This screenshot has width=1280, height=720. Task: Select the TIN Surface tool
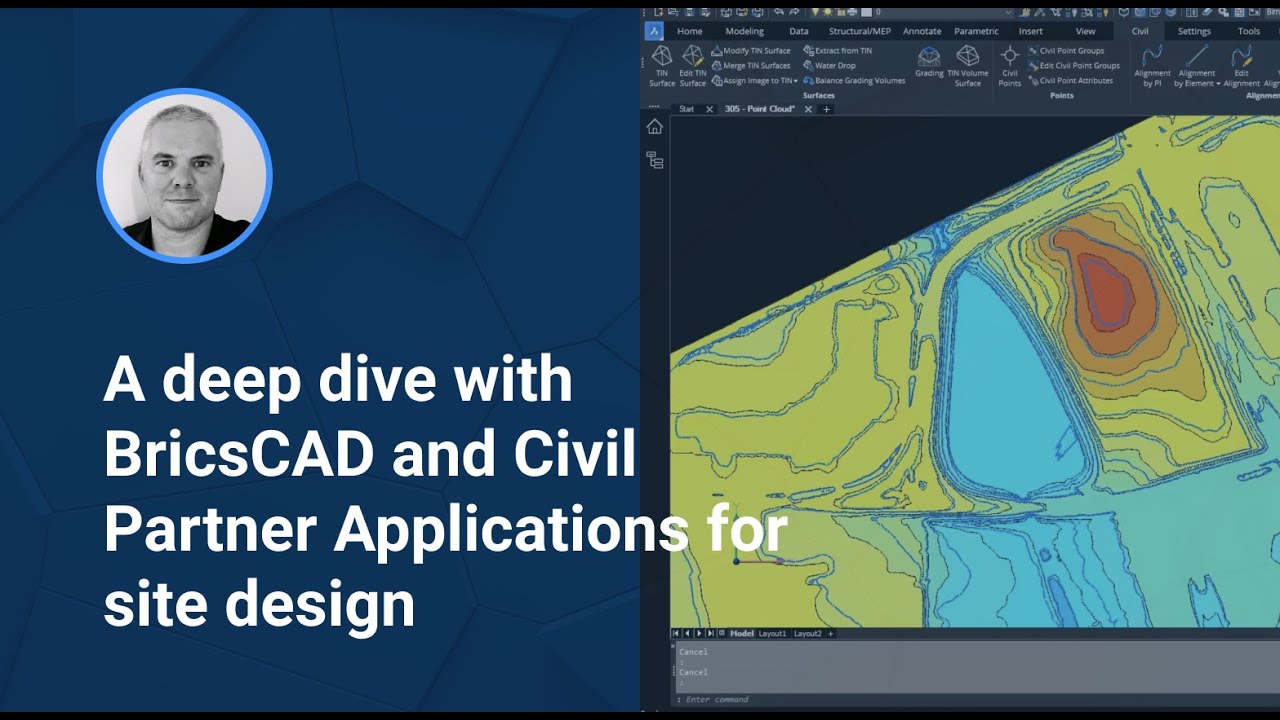(x=662, y=65)
